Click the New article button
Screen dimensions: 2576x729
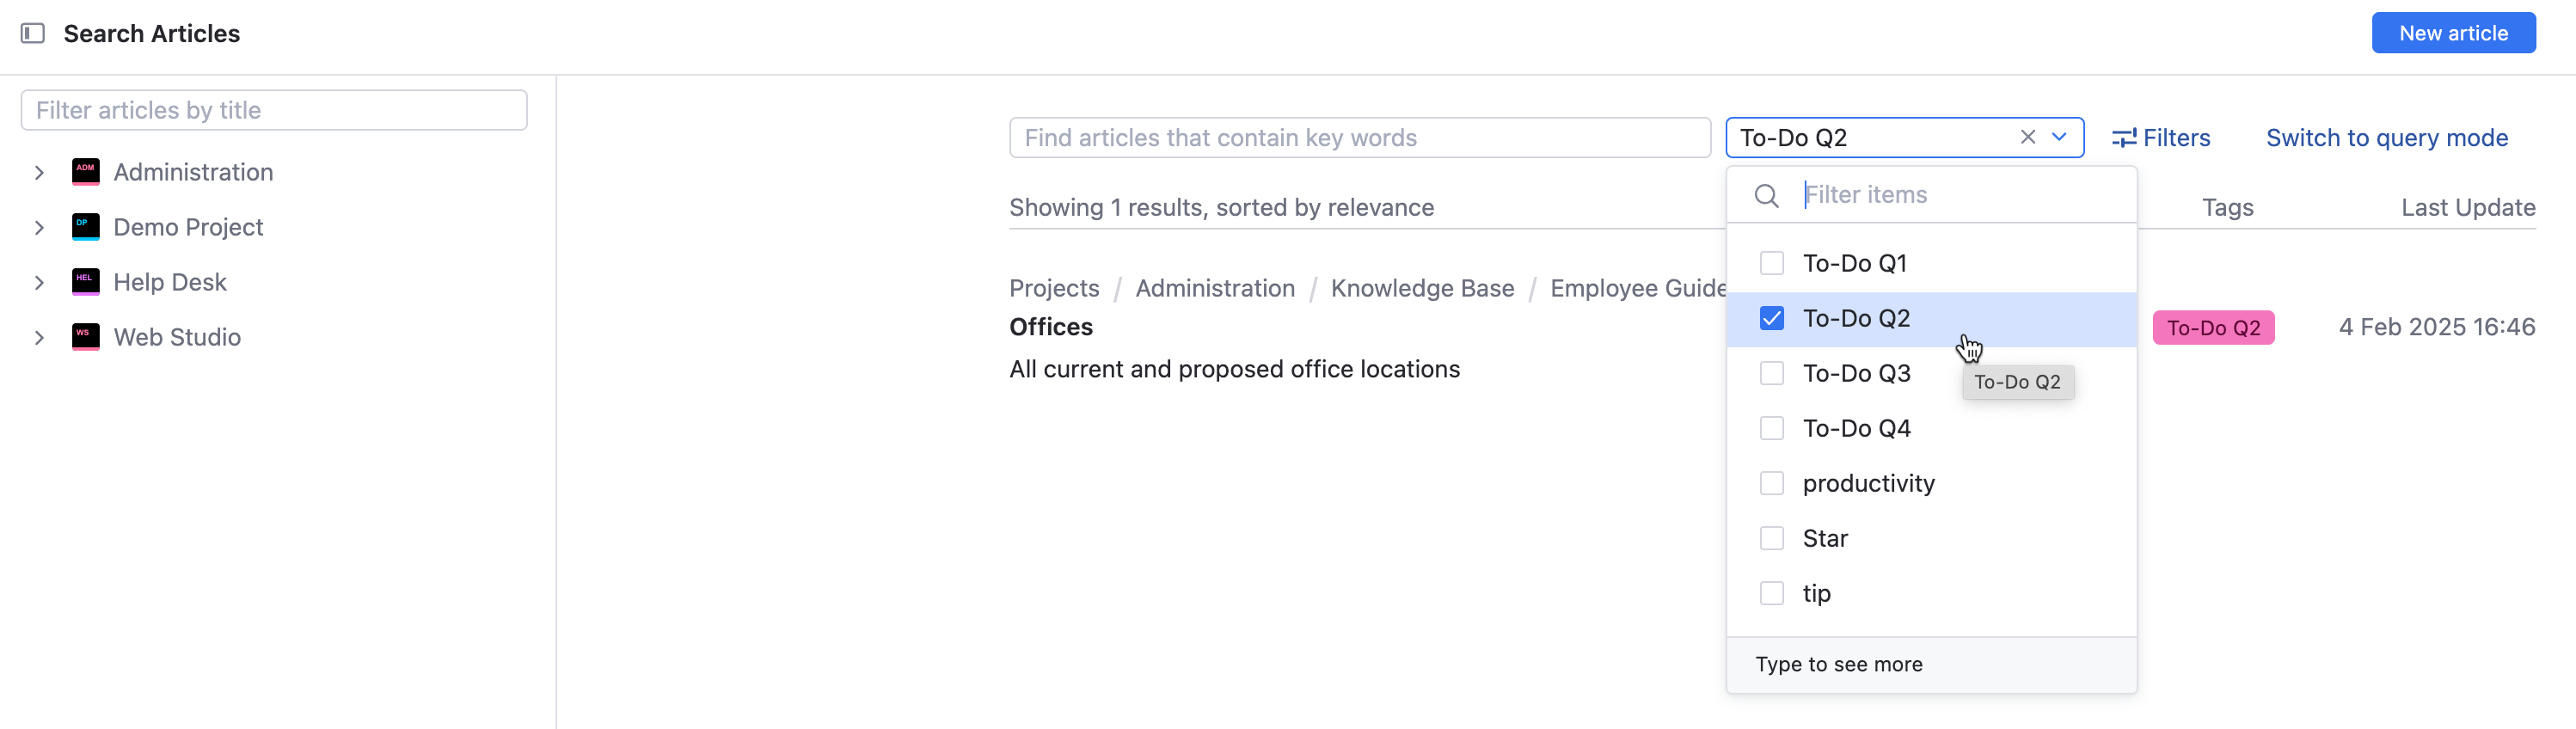(x=2453, y=33)
